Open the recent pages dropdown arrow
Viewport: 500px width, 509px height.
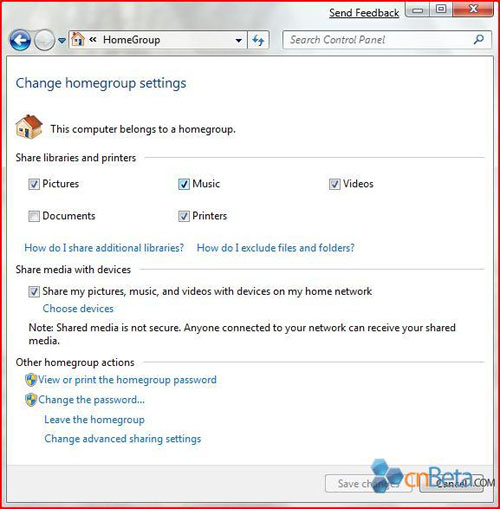[62, 41]
